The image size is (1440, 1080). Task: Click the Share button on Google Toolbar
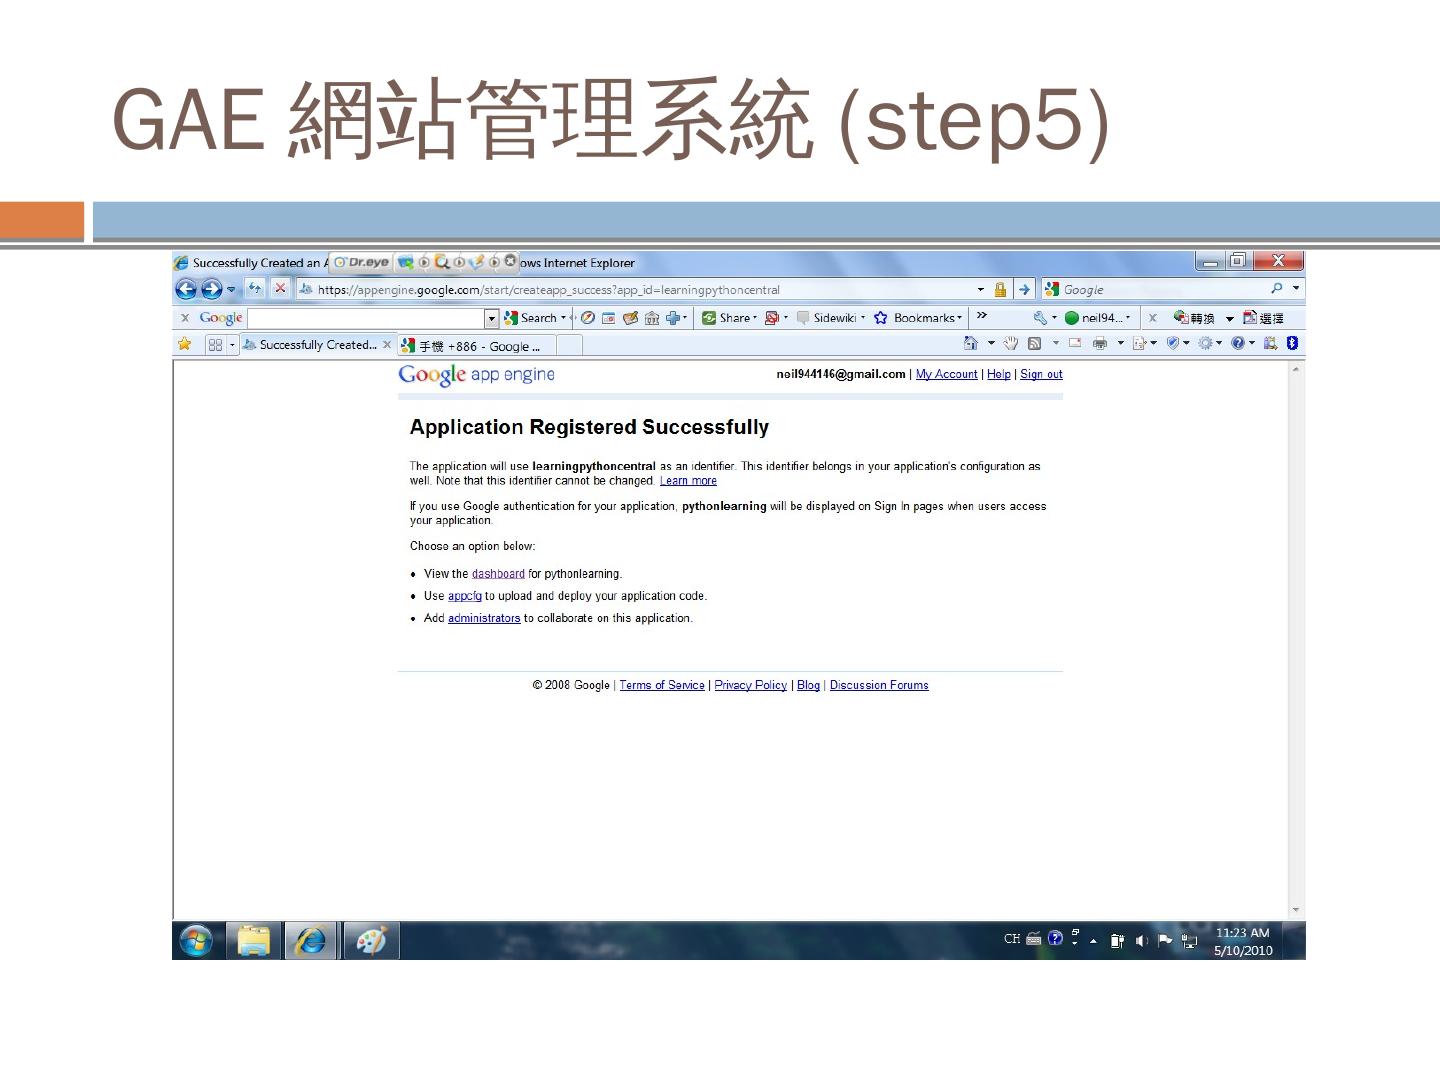[729, 318]
